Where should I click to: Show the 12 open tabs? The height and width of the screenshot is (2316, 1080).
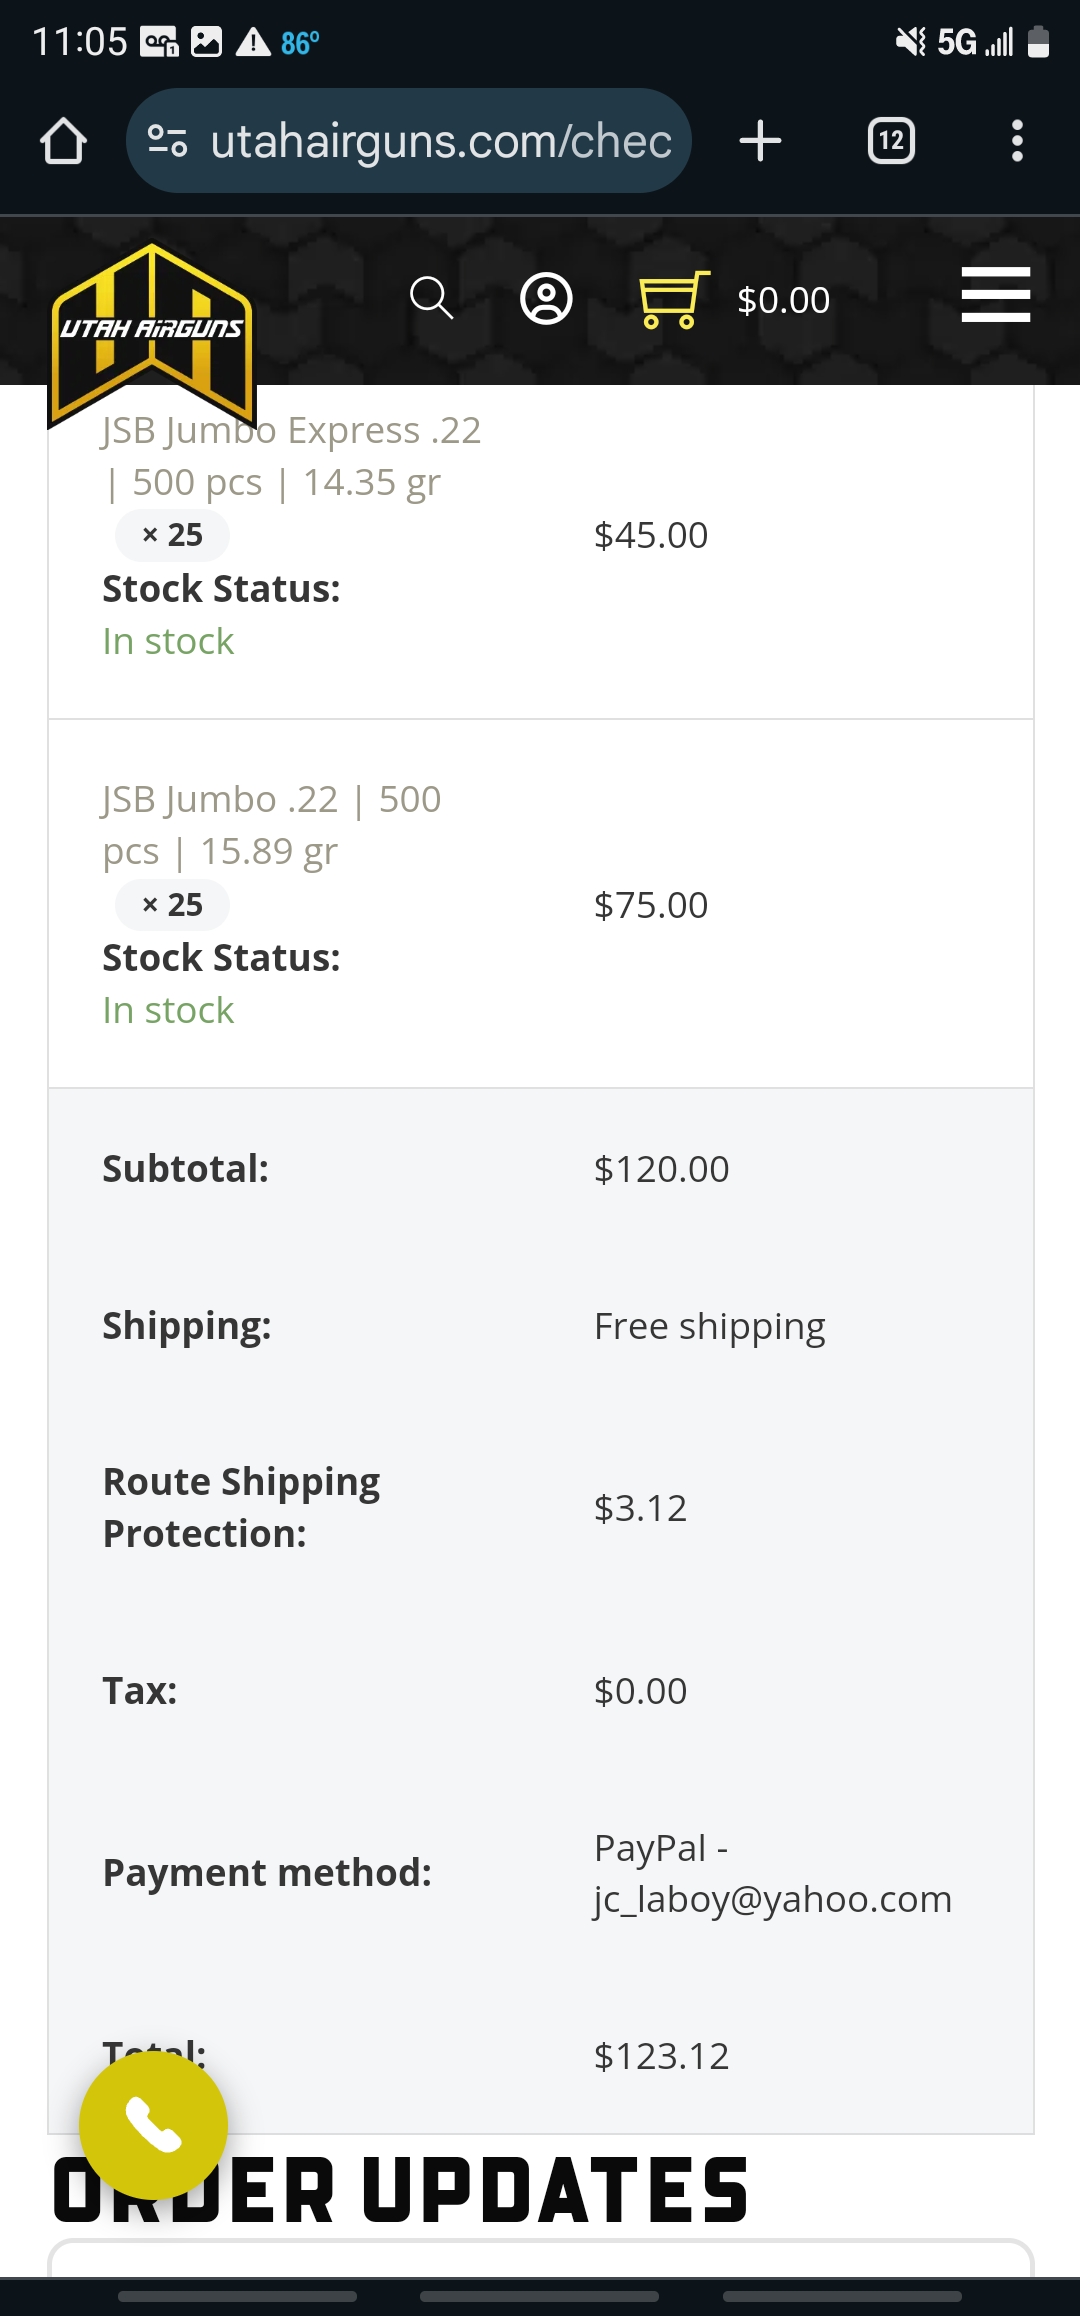[891, 141]
